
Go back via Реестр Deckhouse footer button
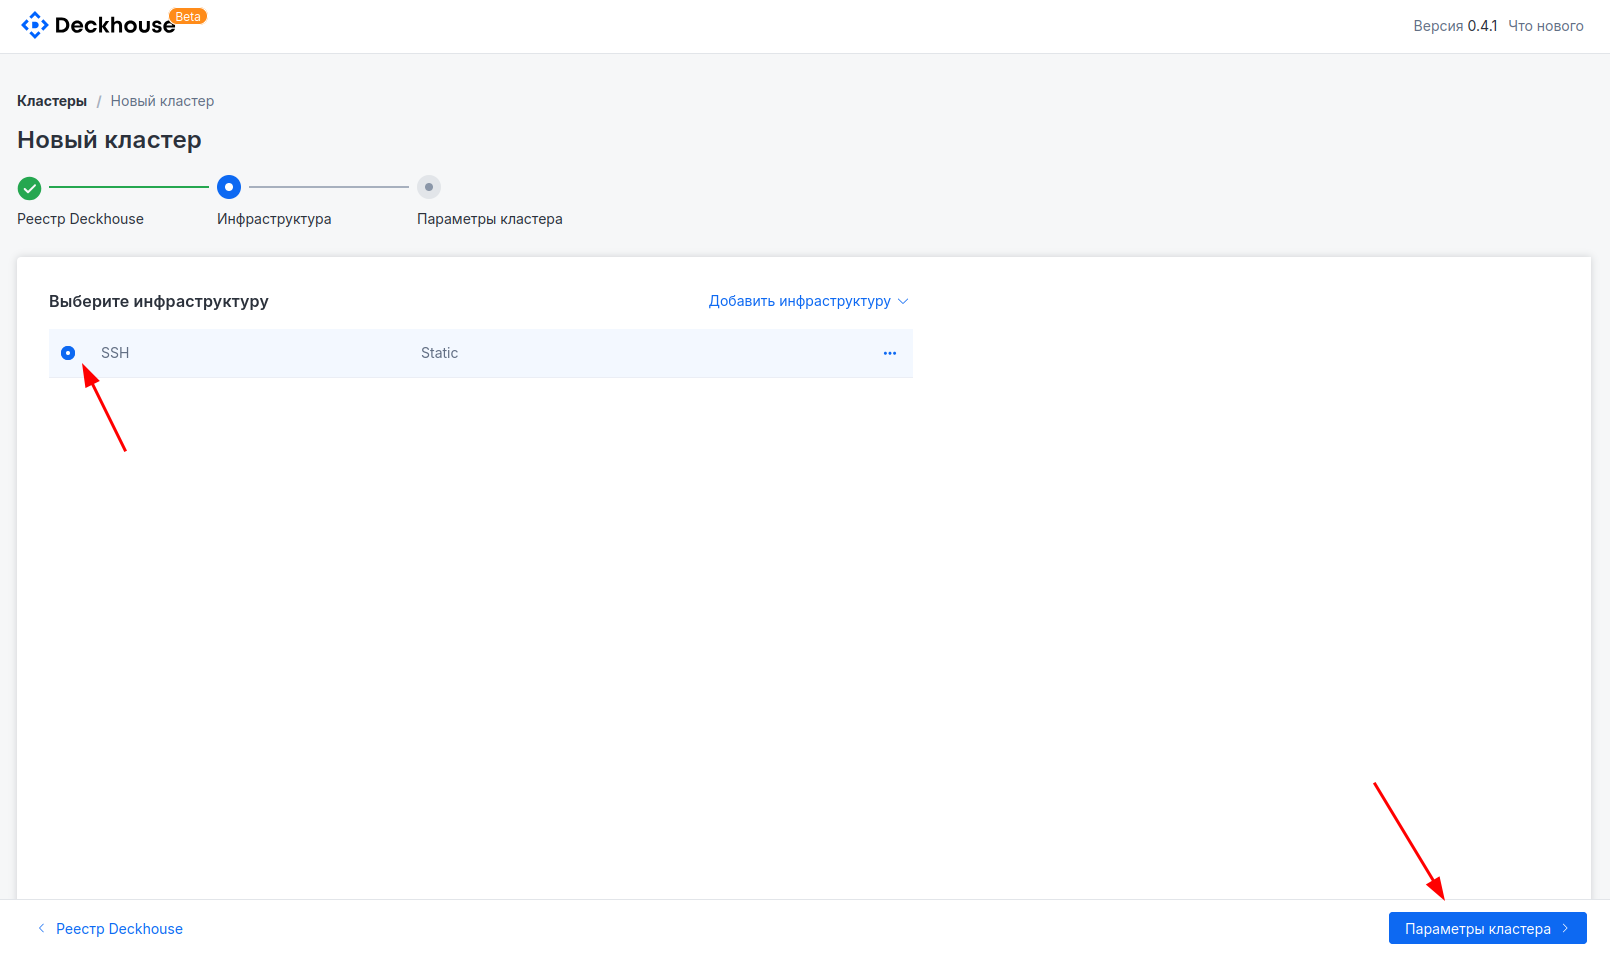click(119, 929)
